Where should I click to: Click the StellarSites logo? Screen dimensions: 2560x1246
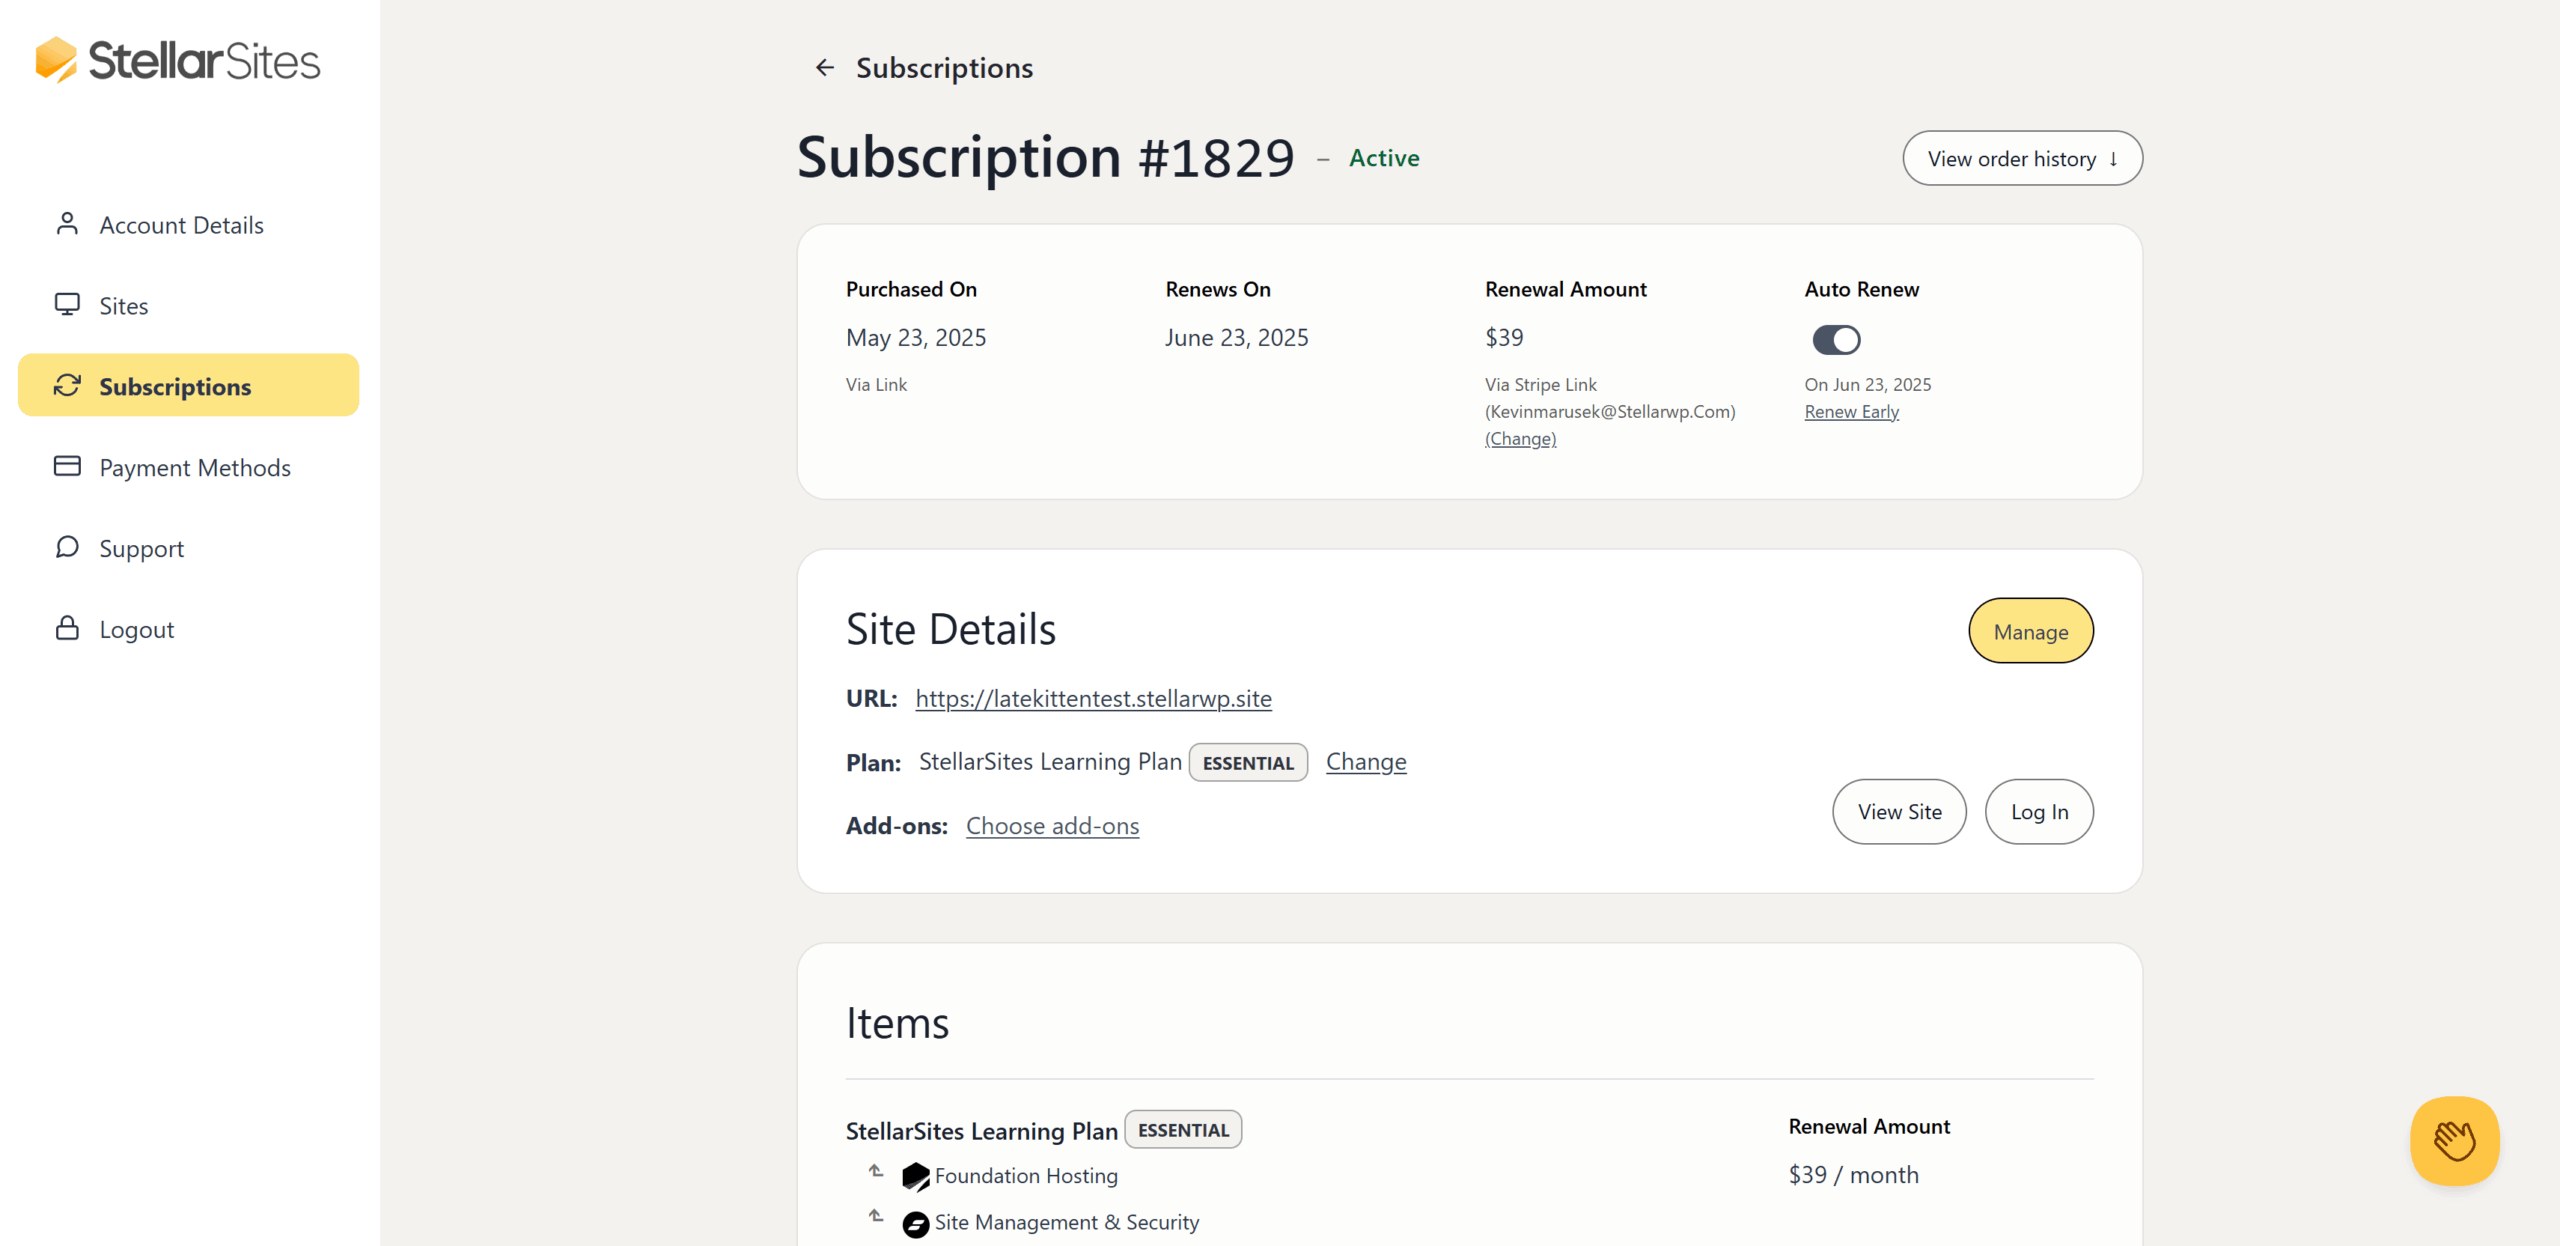(x=178, y=60)
